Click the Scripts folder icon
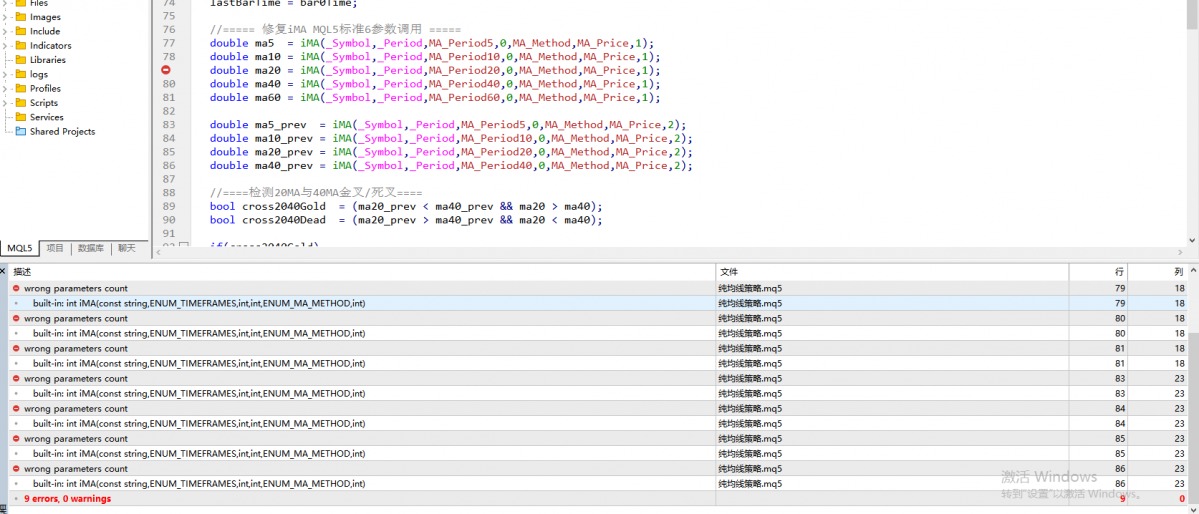1199x514 pixels. pyautogui.click(x=21, y=102)
